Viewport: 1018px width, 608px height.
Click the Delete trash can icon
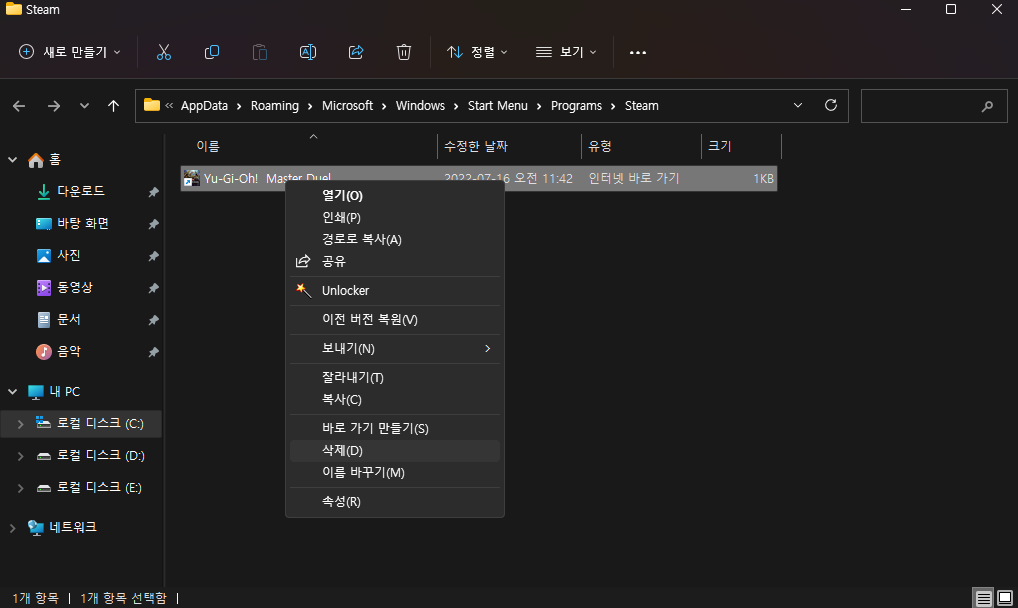[x=404, y=52]
